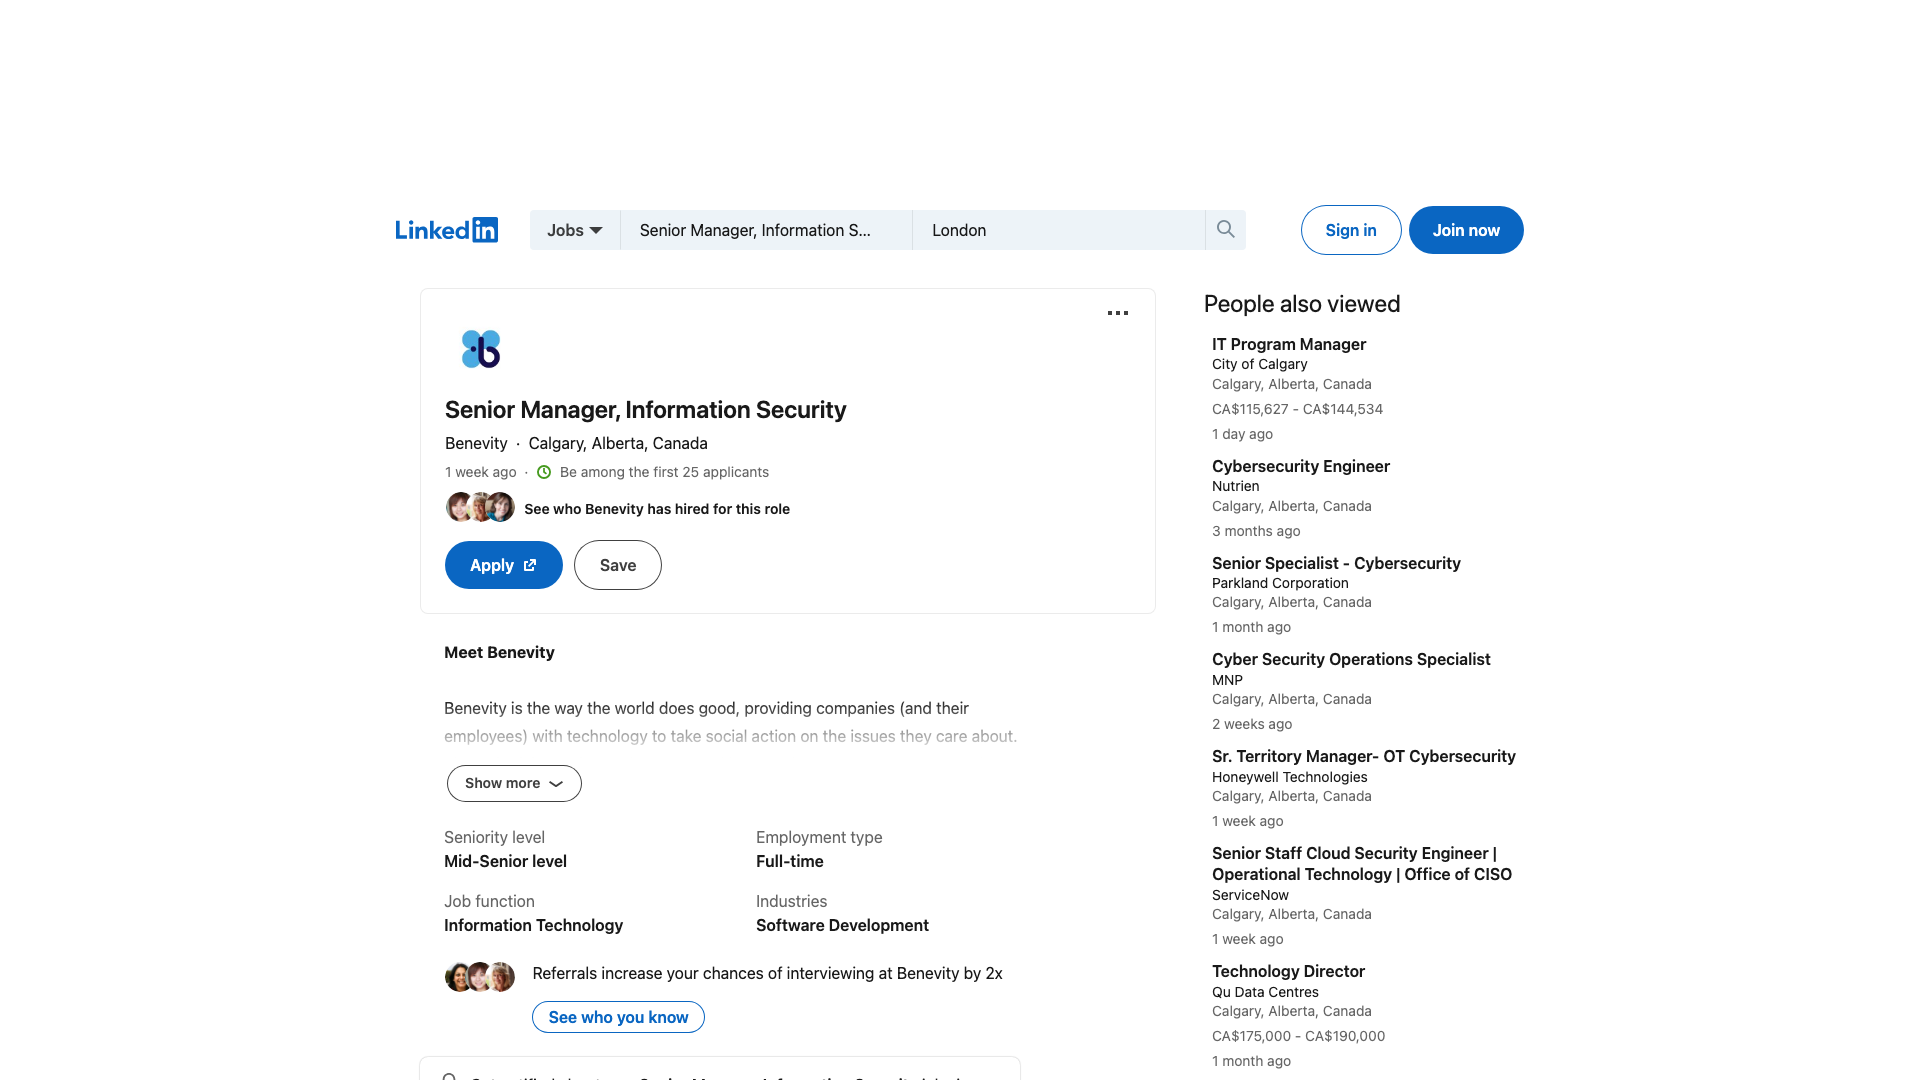Click the City of Calgary company name
Screen dimensions: 1920x1080
point(1259,364)
